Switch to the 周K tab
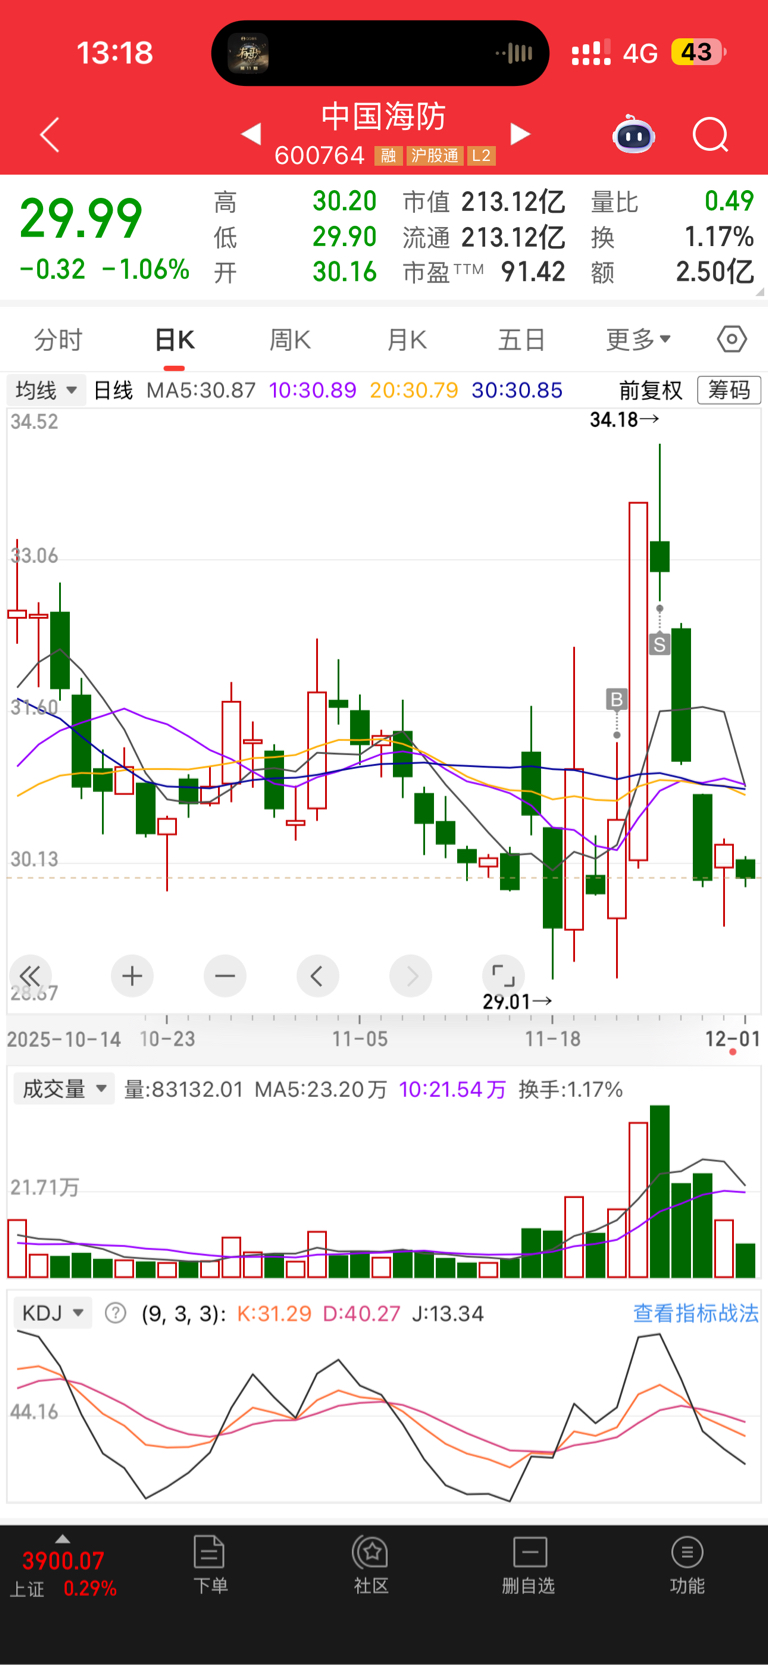768x1665 pixels. coord(290,340)
